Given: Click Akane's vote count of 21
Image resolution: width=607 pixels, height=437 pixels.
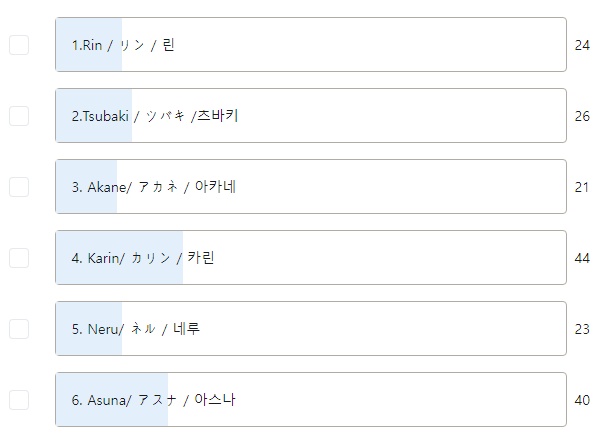Looking at the screenshot, I should click(583, 187).
